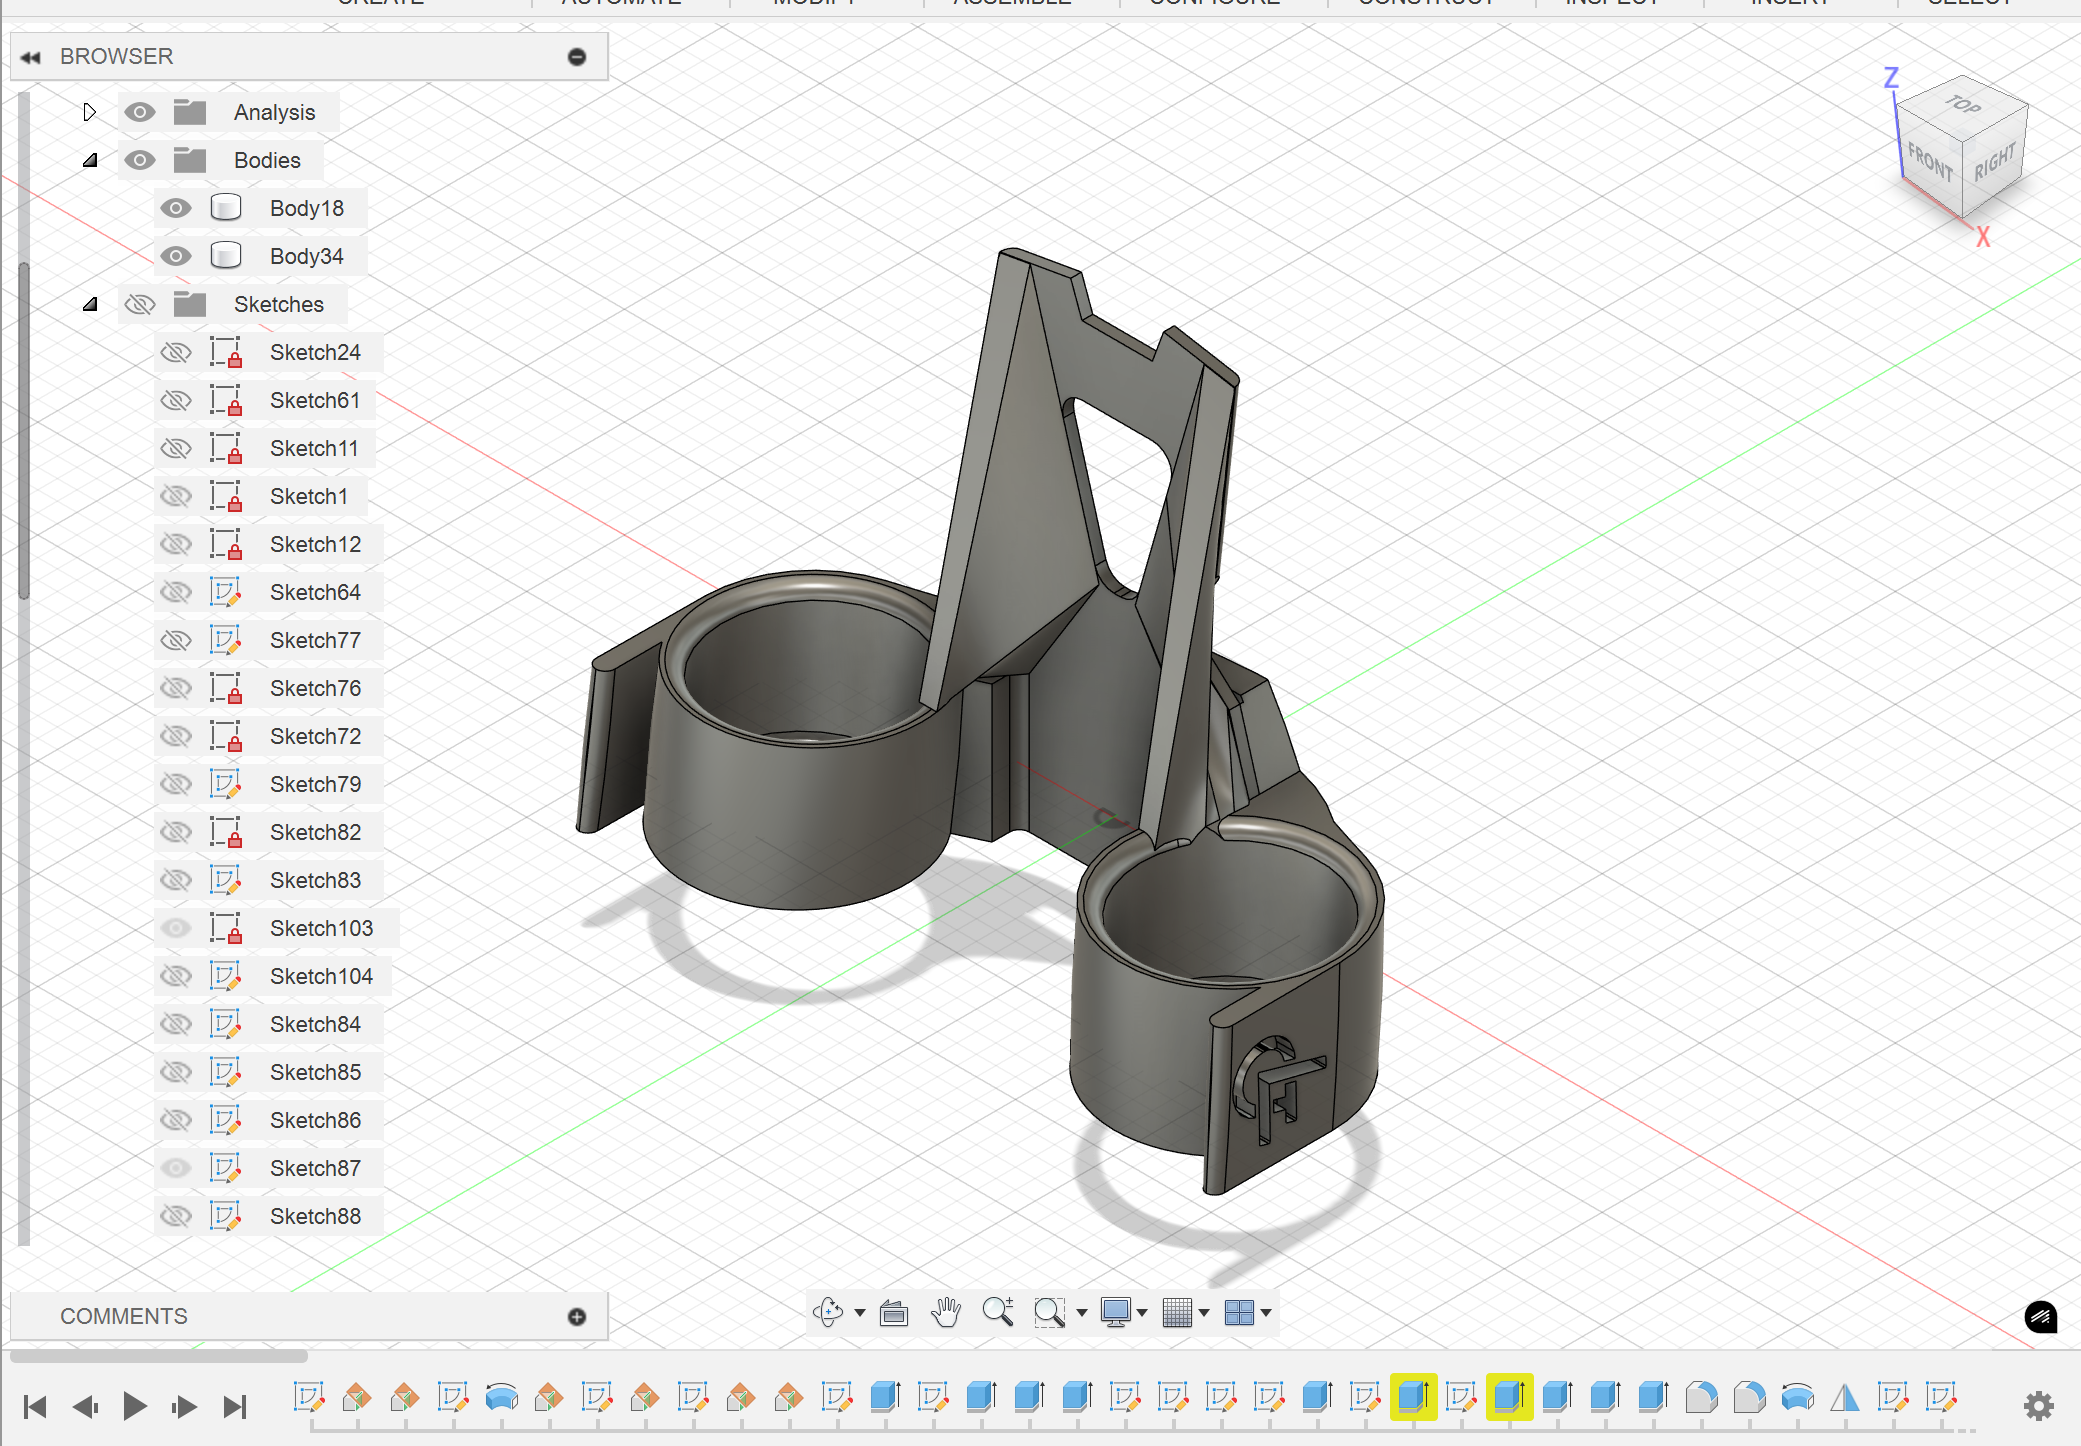The image size is (2081, 1446).
Task: Play the timeline history
Action: click(135, 1407)
